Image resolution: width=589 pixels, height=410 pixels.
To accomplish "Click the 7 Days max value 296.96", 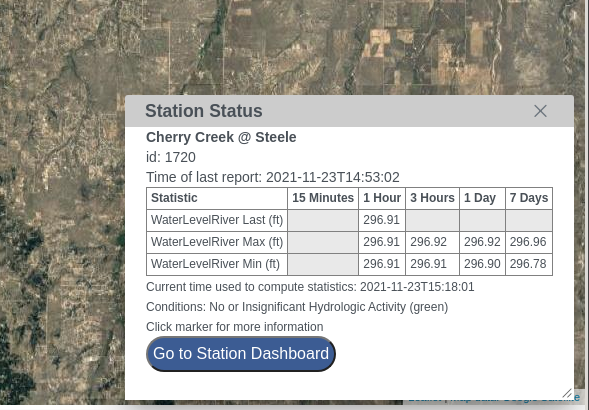I will pyautogui.click(x=528, y=242).
